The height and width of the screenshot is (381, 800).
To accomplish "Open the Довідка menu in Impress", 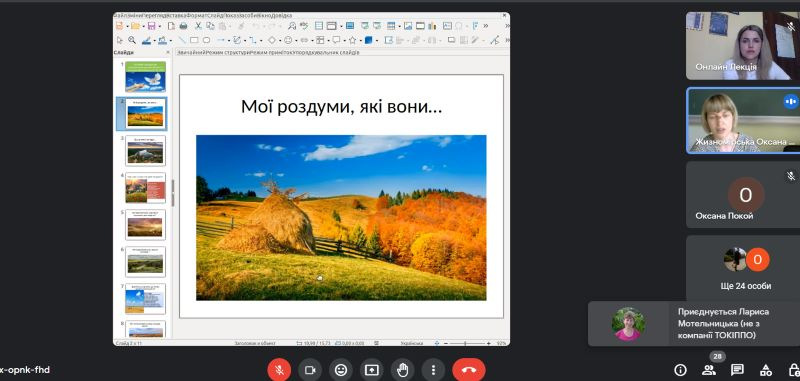I will coord(283,16).
